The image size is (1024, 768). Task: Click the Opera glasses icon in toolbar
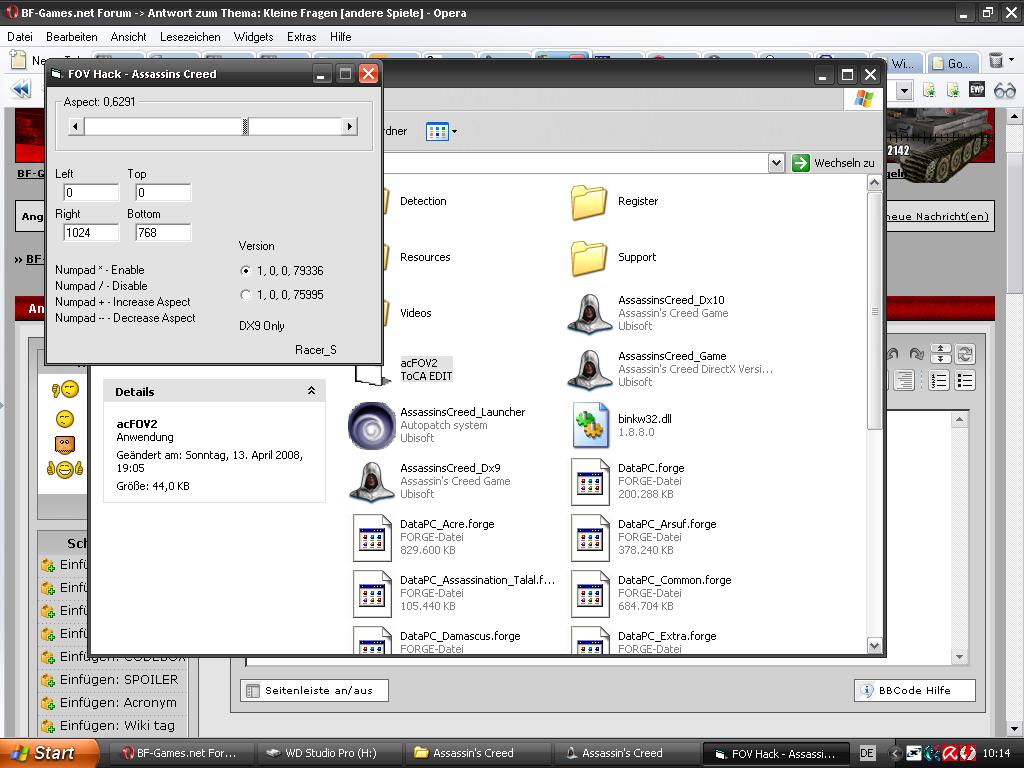coord(1004,90)
